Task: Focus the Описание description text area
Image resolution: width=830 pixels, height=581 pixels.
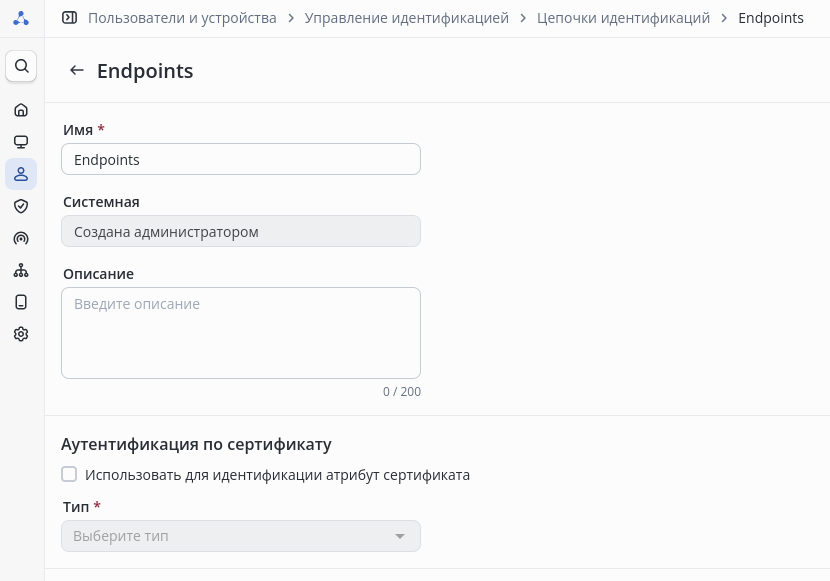Action: pos(240,333)
